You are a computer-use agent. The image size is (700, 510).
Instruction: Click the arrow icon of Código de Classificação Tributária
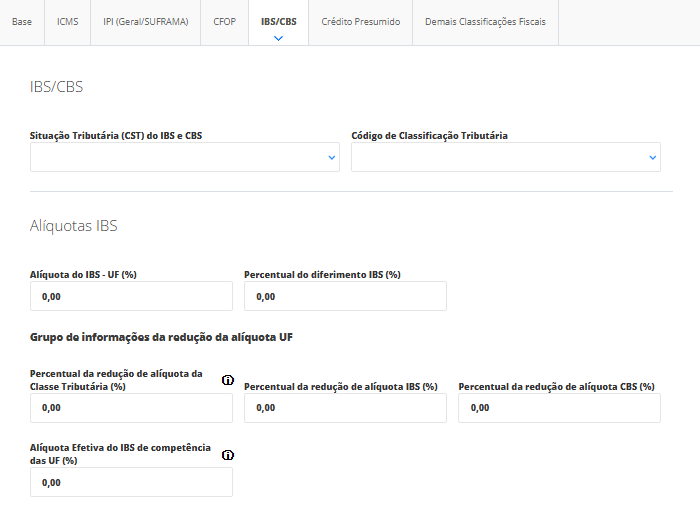pyautogui.click(x=652, y=157)
